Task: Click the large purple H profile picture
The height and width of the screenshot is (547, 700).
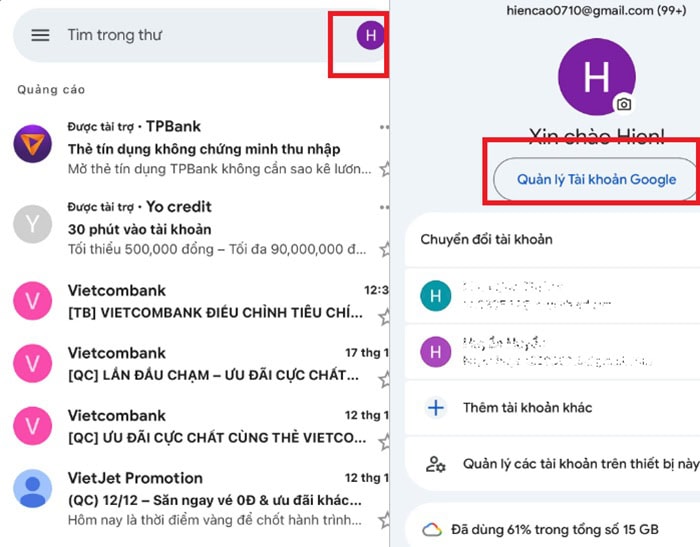Action: (596, 77)
